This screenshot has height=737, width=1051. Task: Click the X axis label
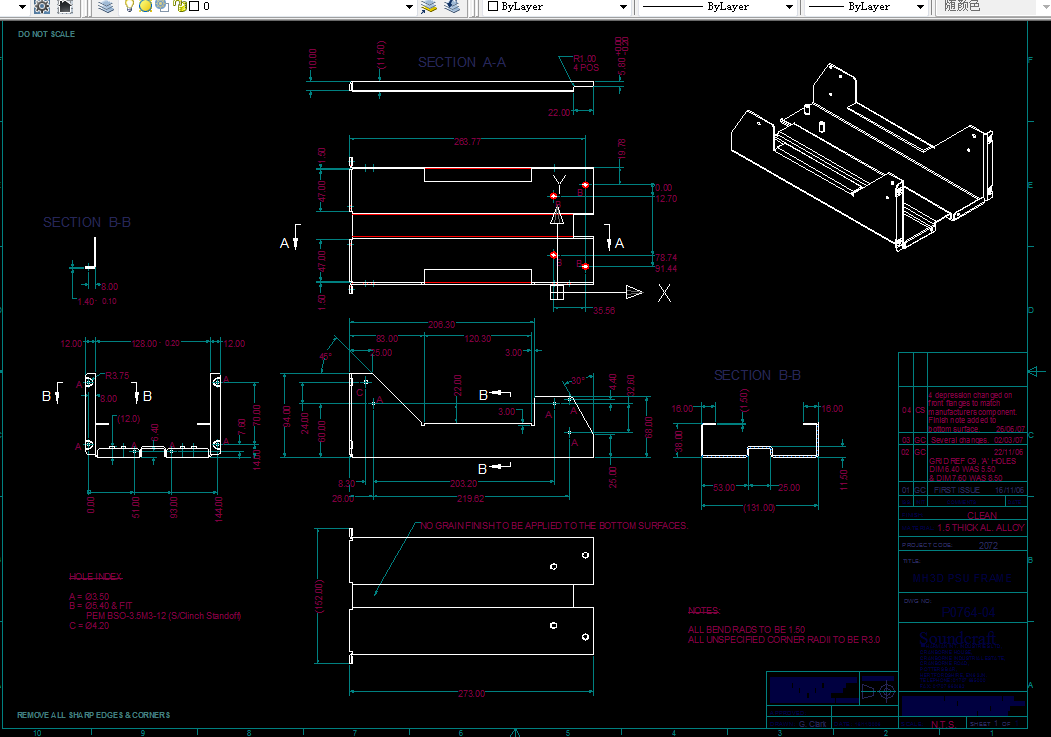coord(664,293)
